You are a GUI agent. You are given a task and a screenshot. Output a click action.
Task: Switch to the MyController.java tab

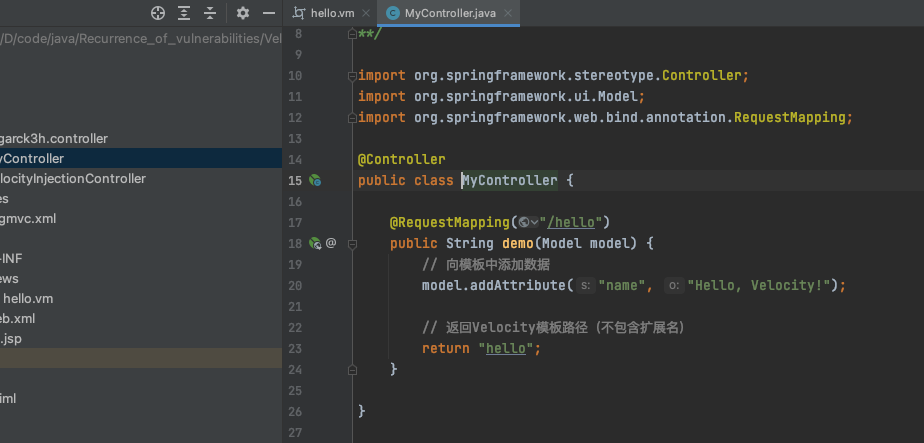[x=450, y=13]
